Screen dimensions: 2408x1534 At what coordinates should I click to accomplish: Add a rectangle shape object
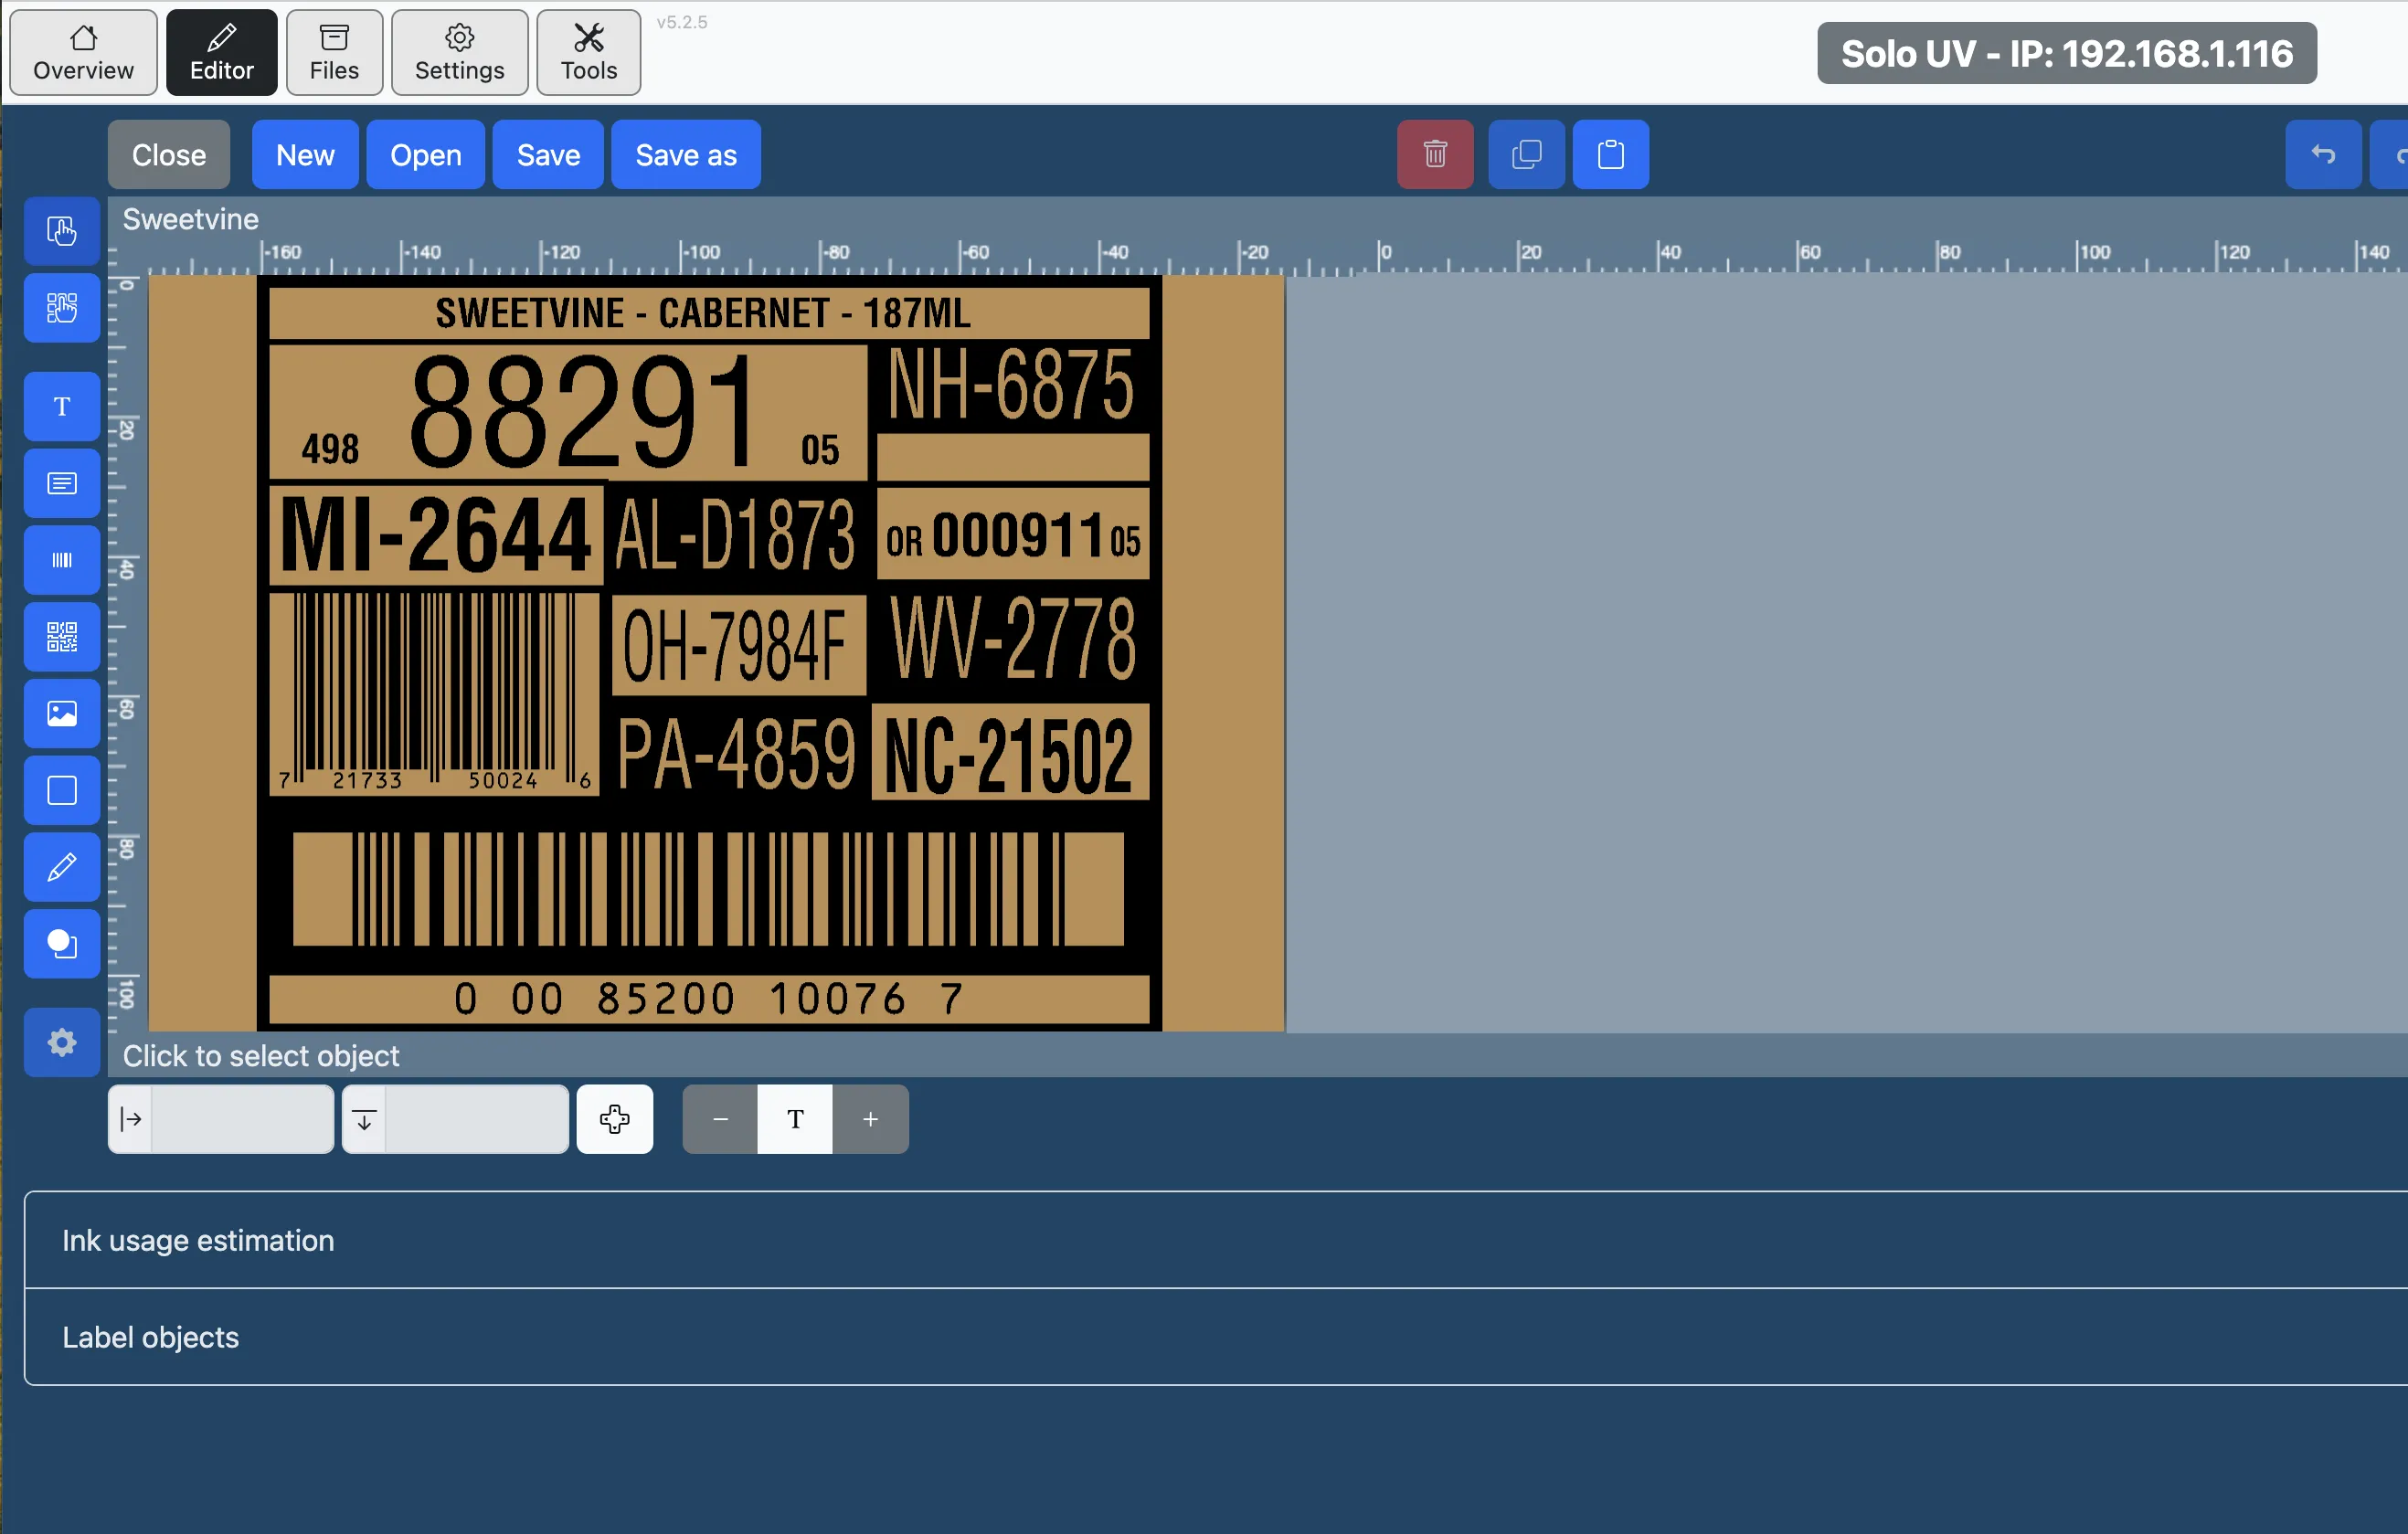tap(62, 791)
